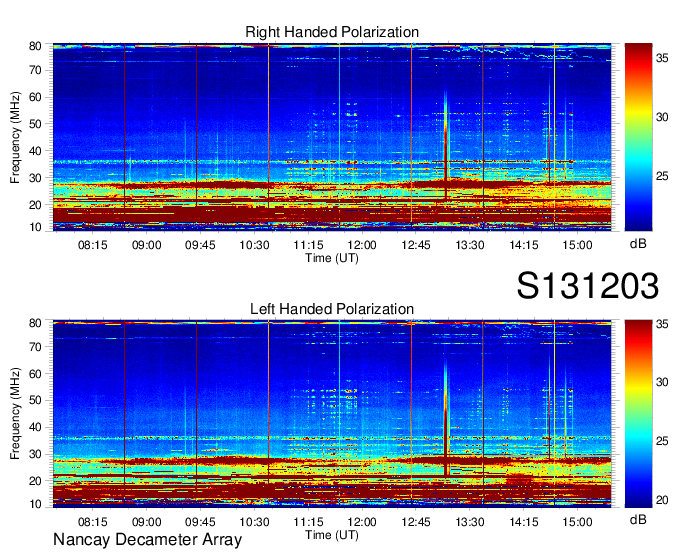Viewport: 680px width, 552px height.
Task: Click the 13:30 time tick under Left Handed plot
Action: pos(470,522)
